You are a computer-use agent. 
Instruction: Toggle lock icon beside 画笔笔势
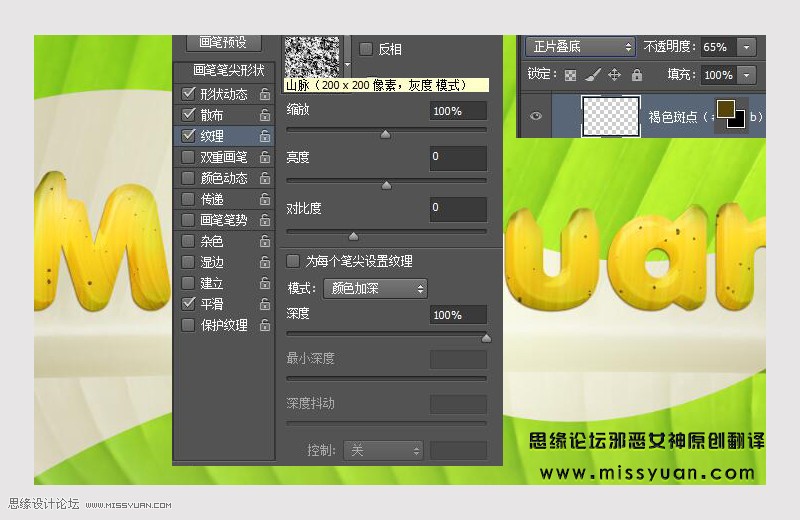265,220
